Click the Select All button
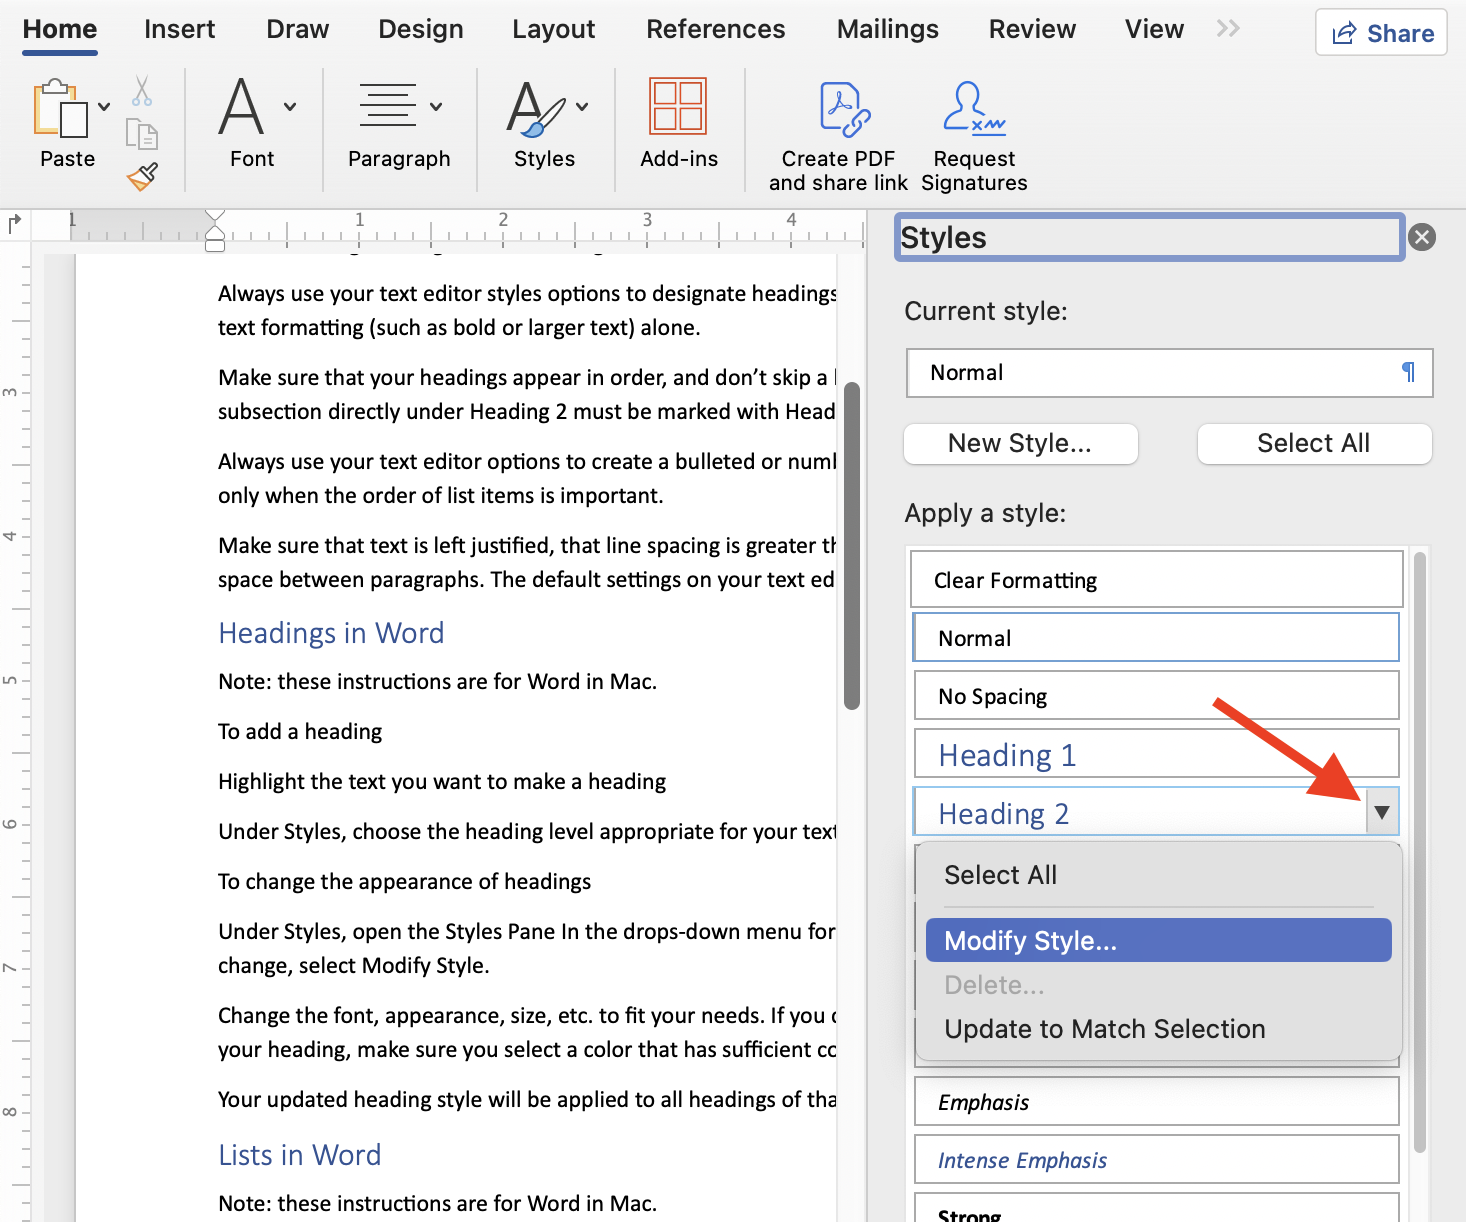Screen dimensions: 1466x1222 [x=1313, y=443]
